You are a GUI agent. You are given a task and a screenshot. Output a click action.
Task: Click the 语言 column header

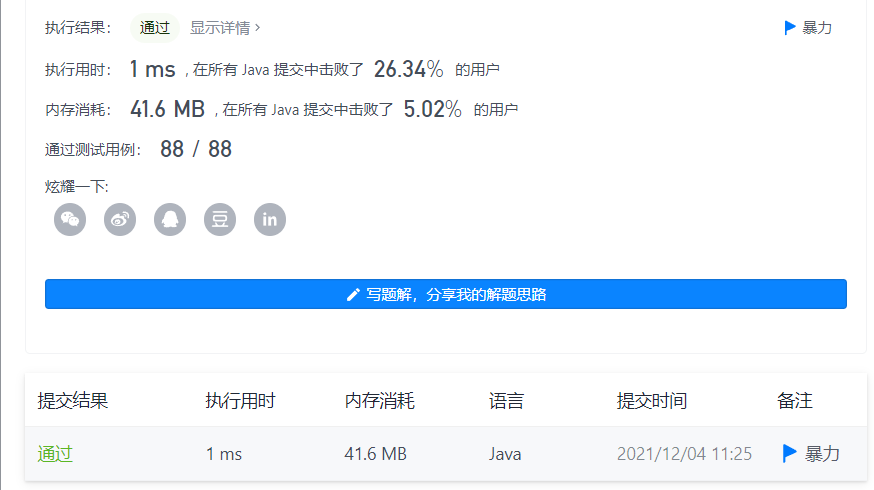(506, 401)
